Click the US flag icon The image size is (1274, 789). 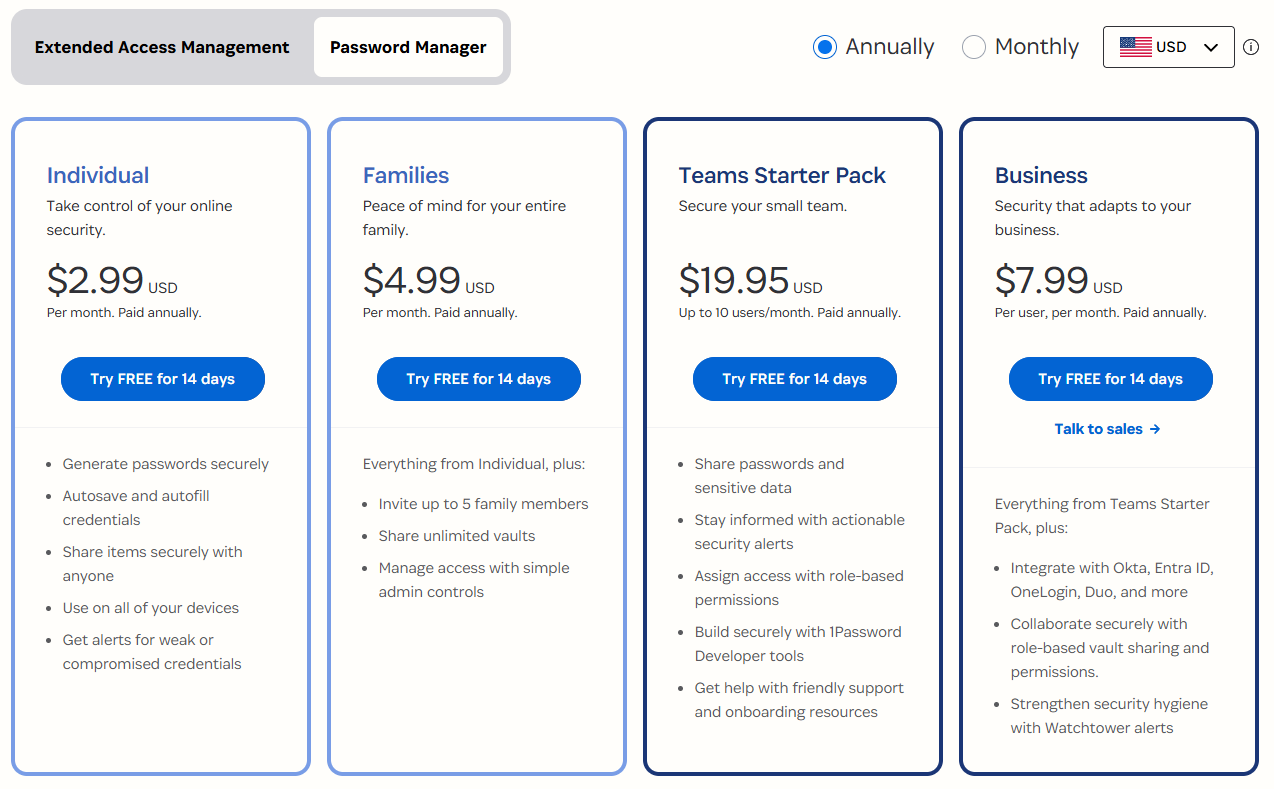click(1135, 47)
